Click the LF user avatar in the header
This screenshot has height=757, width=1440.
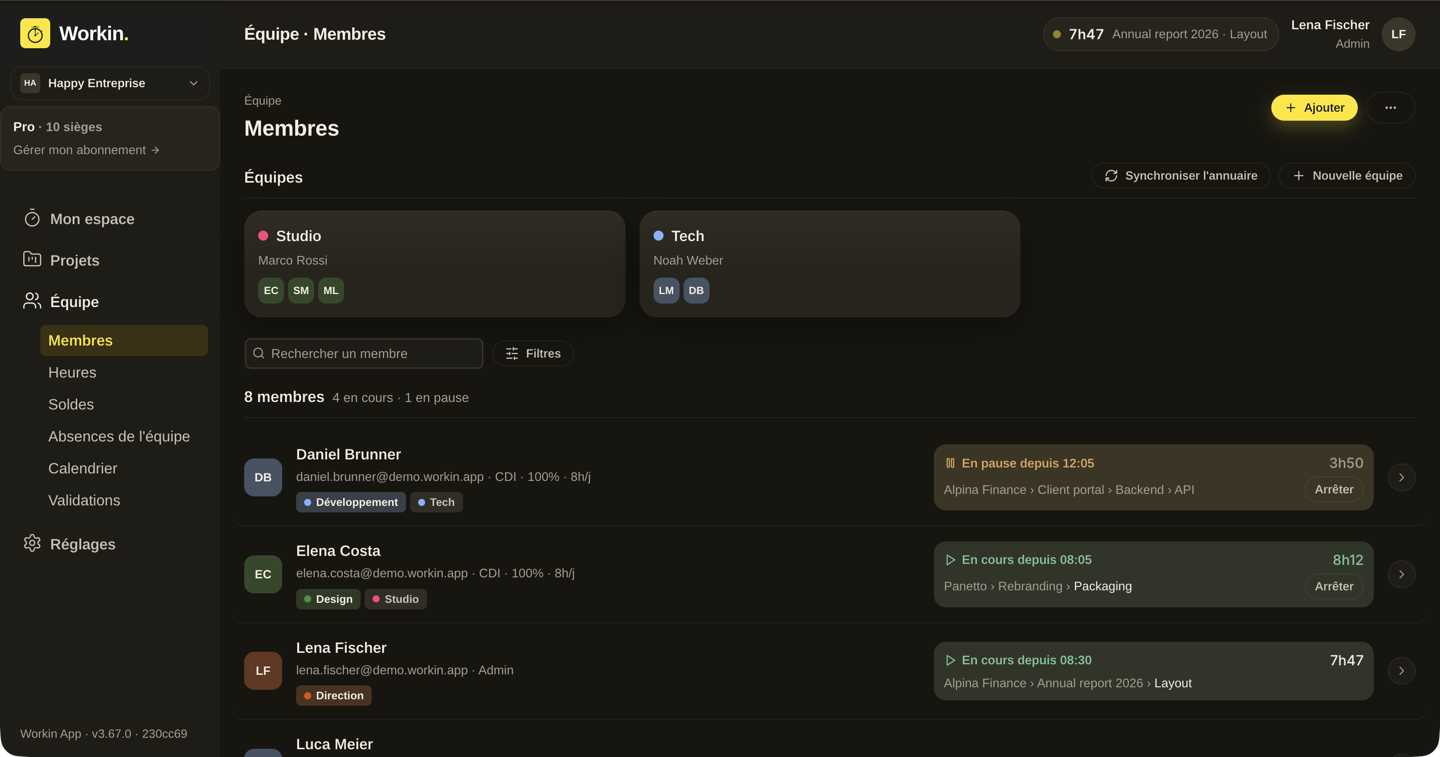[1398, 34]
